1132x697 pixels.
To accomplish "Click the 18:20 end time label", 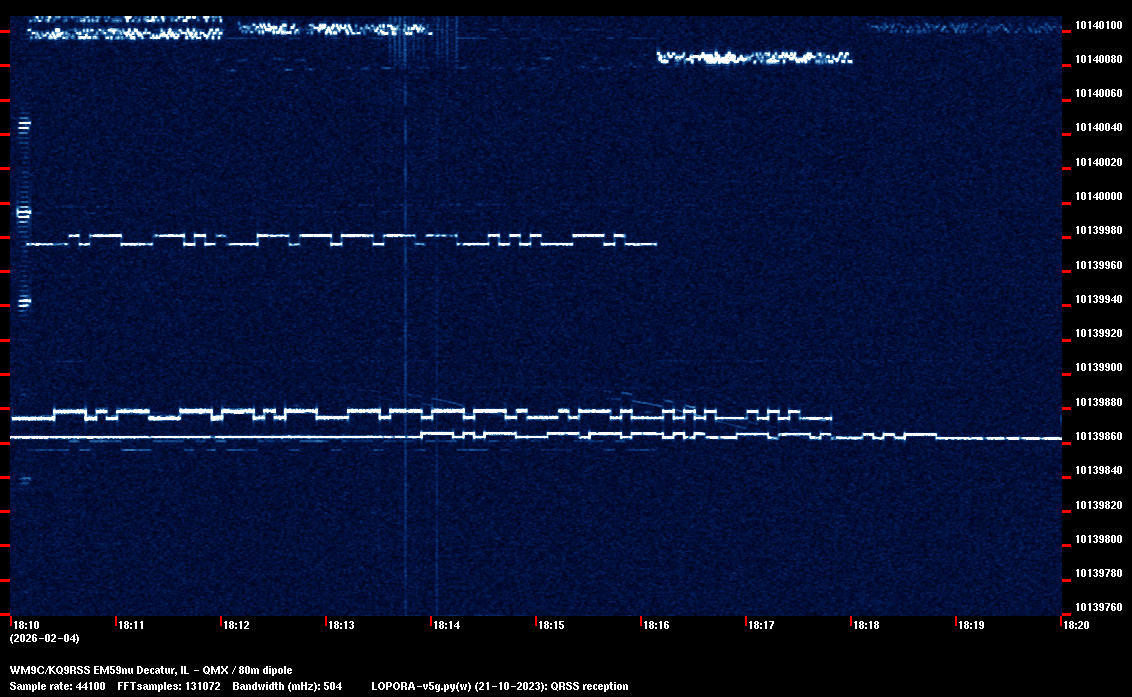I will (1076, 625).
